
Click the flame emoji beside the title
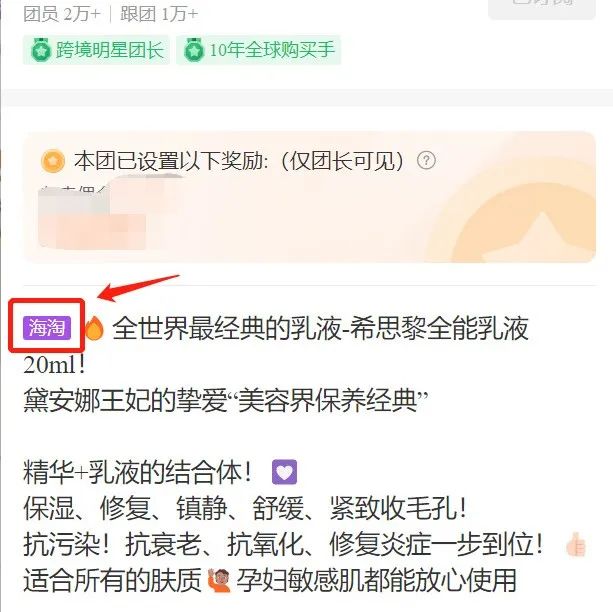(94, 327)
